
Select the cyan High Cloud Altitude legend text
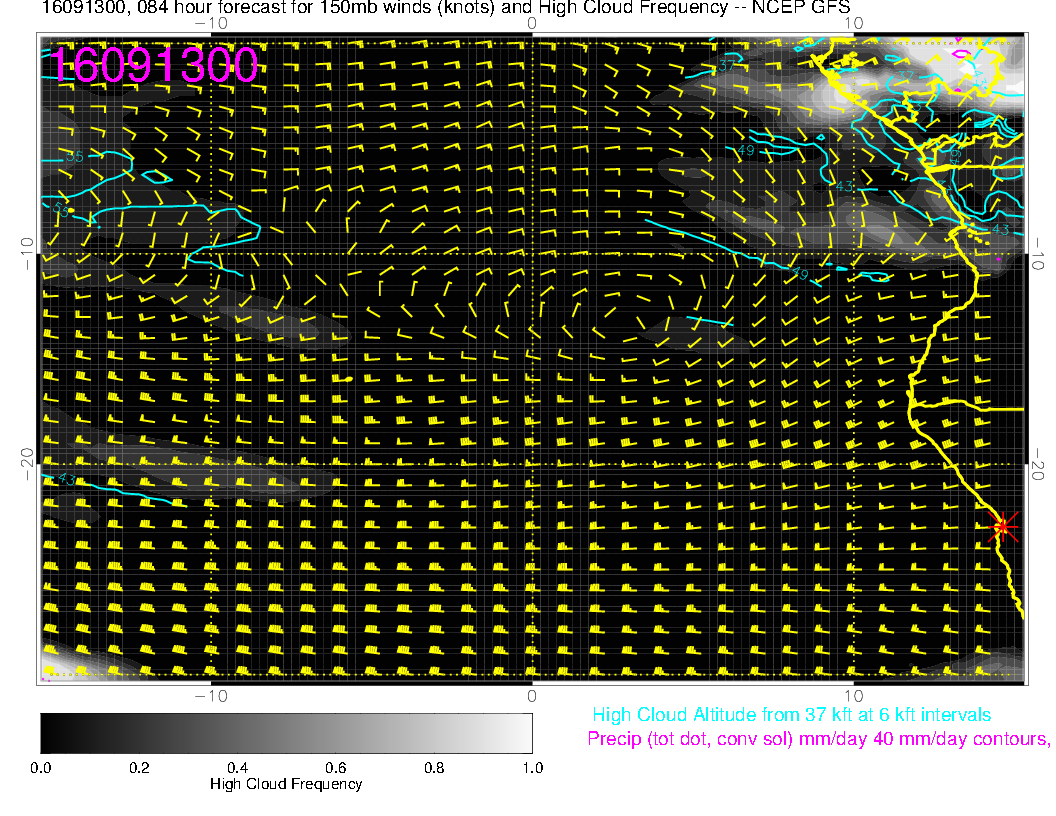791,715
